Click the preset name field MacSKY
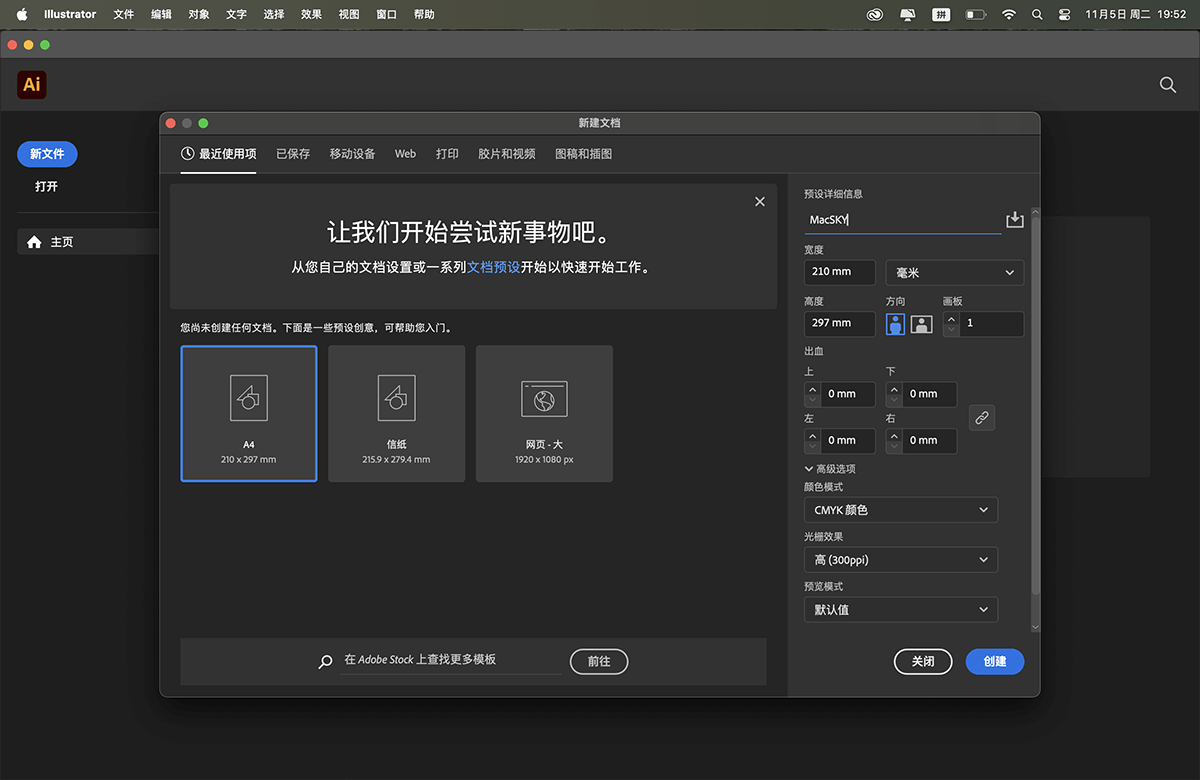Image resolution: width=1200 pixels, height=780 pixels. coord(902,220)
